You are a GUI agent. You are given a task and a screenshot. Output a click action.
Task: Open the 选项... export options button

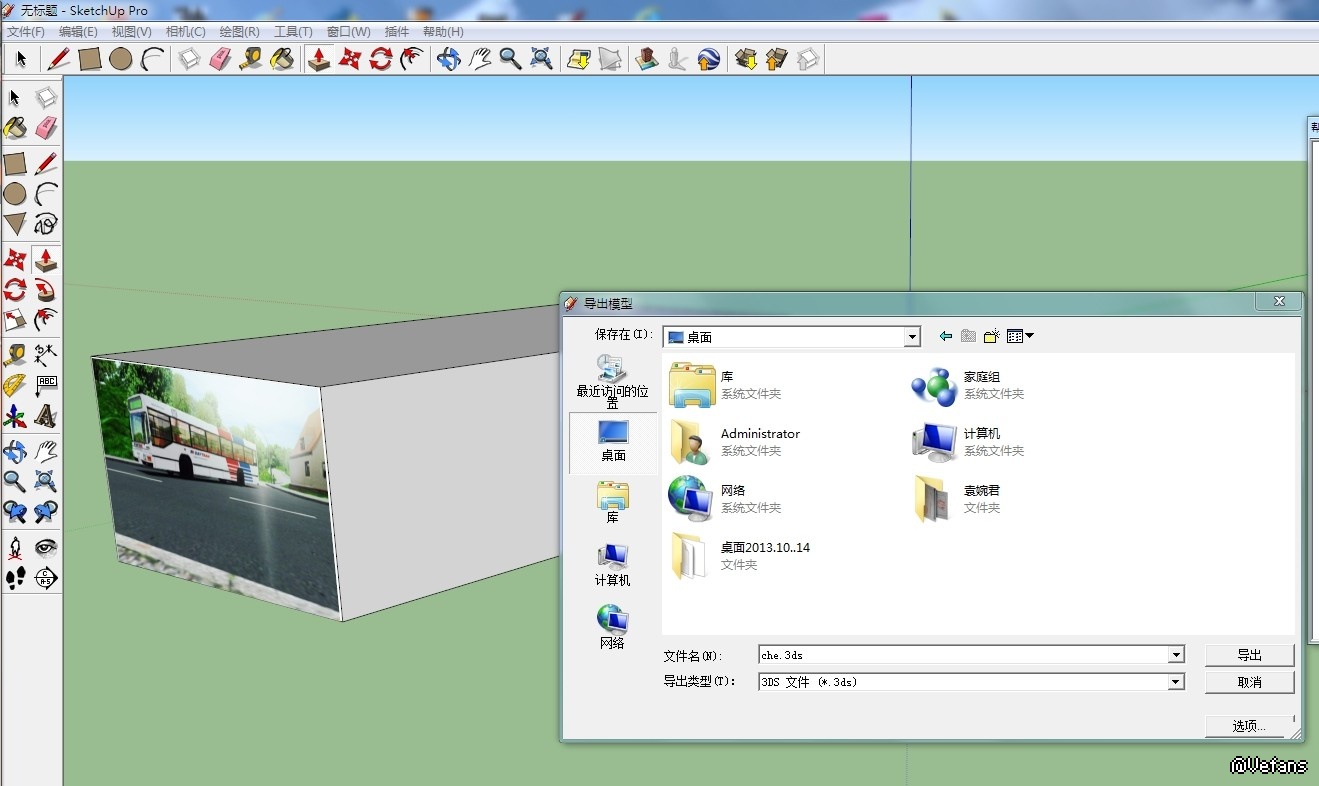click(x=1250, y=726)
